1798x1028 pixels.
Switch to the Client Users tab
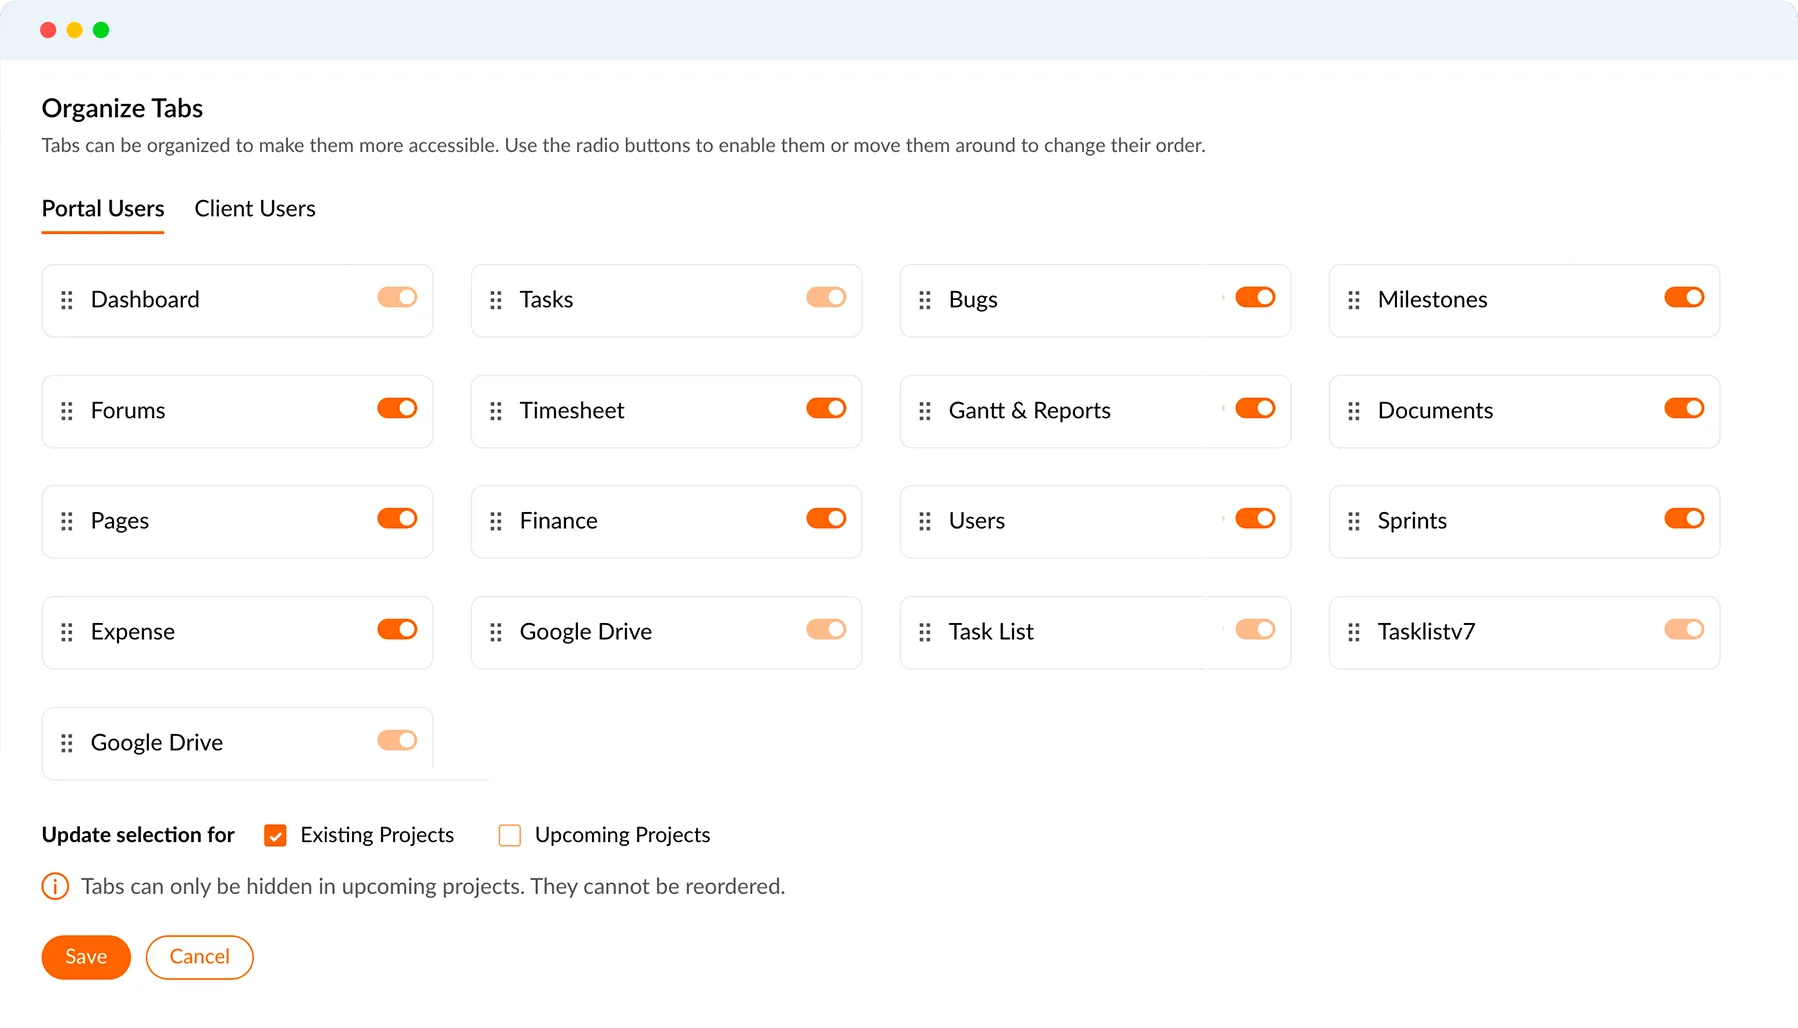coord(255,209)
